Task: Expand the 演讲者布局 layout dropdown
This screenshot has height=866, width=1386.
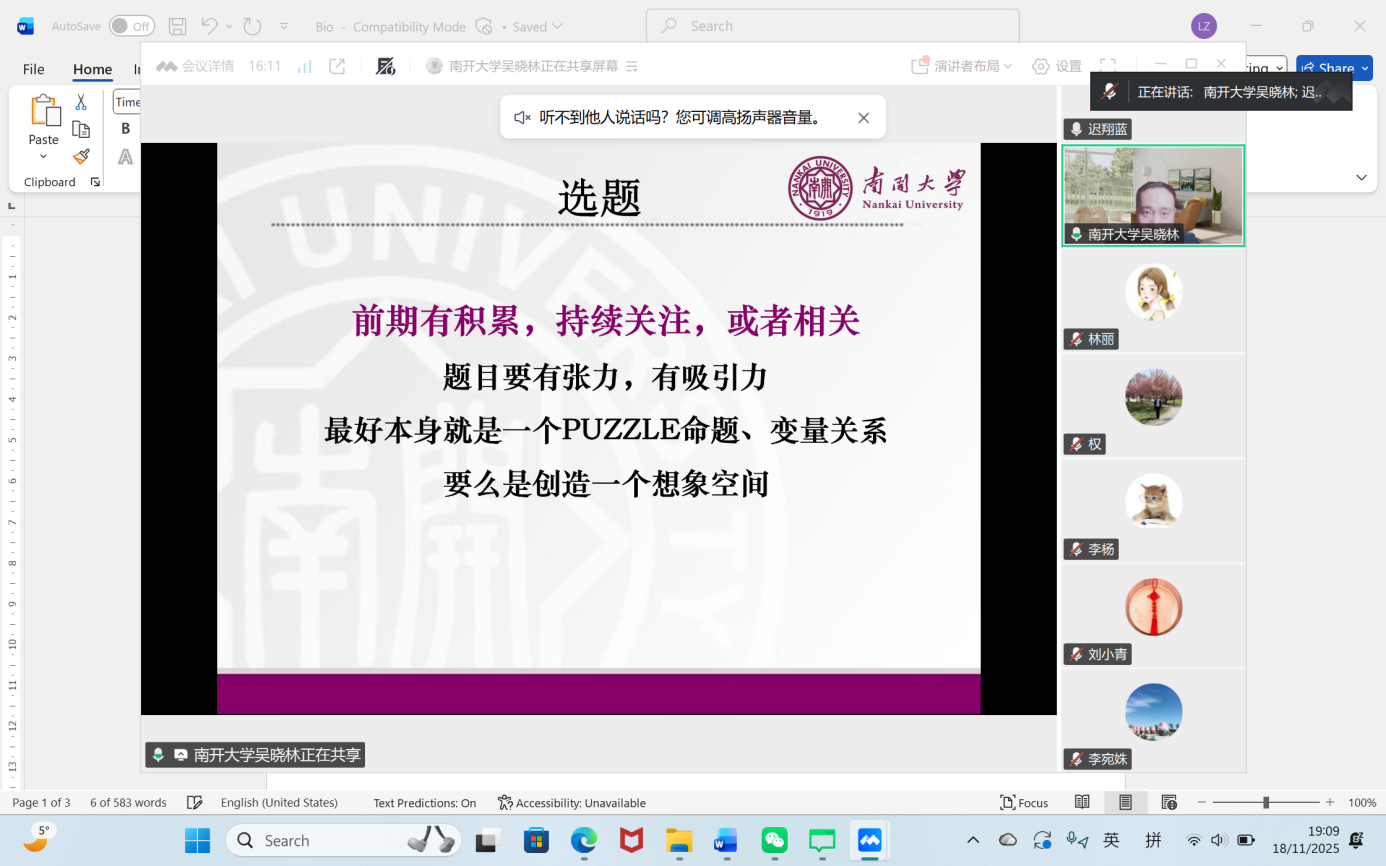Action: [962, 66]
